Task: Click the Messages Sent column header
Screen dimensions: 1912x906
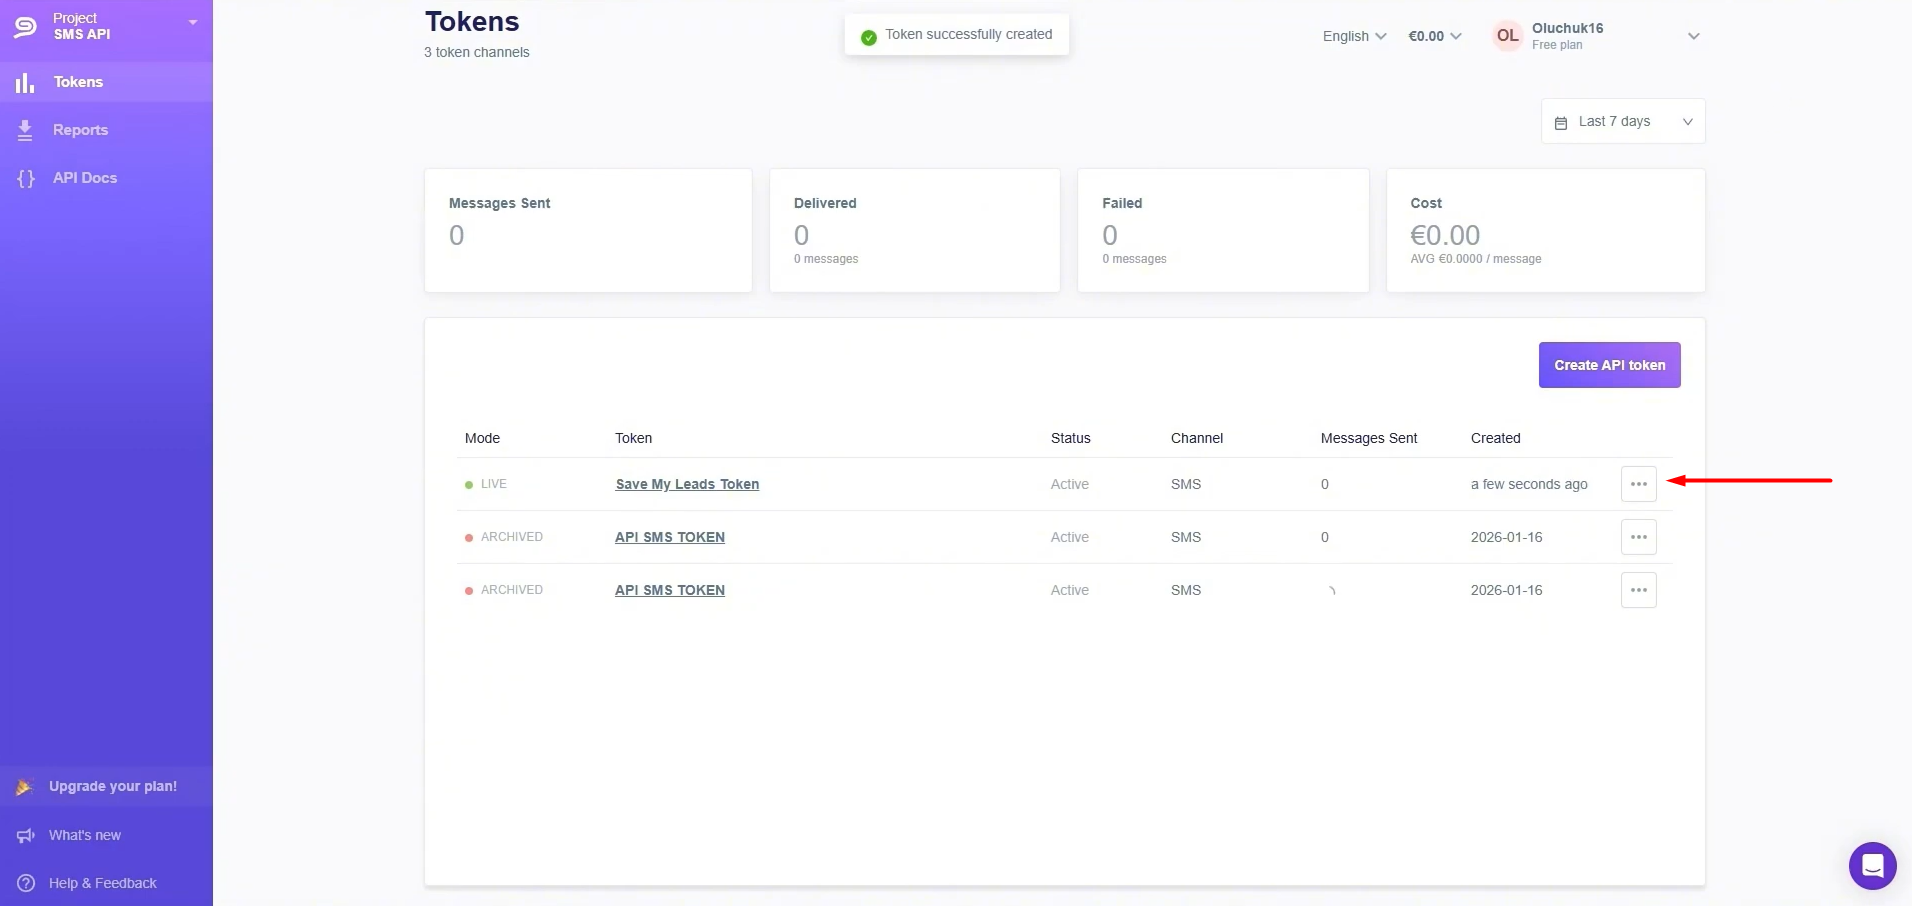Action: tap(1369, 438)
